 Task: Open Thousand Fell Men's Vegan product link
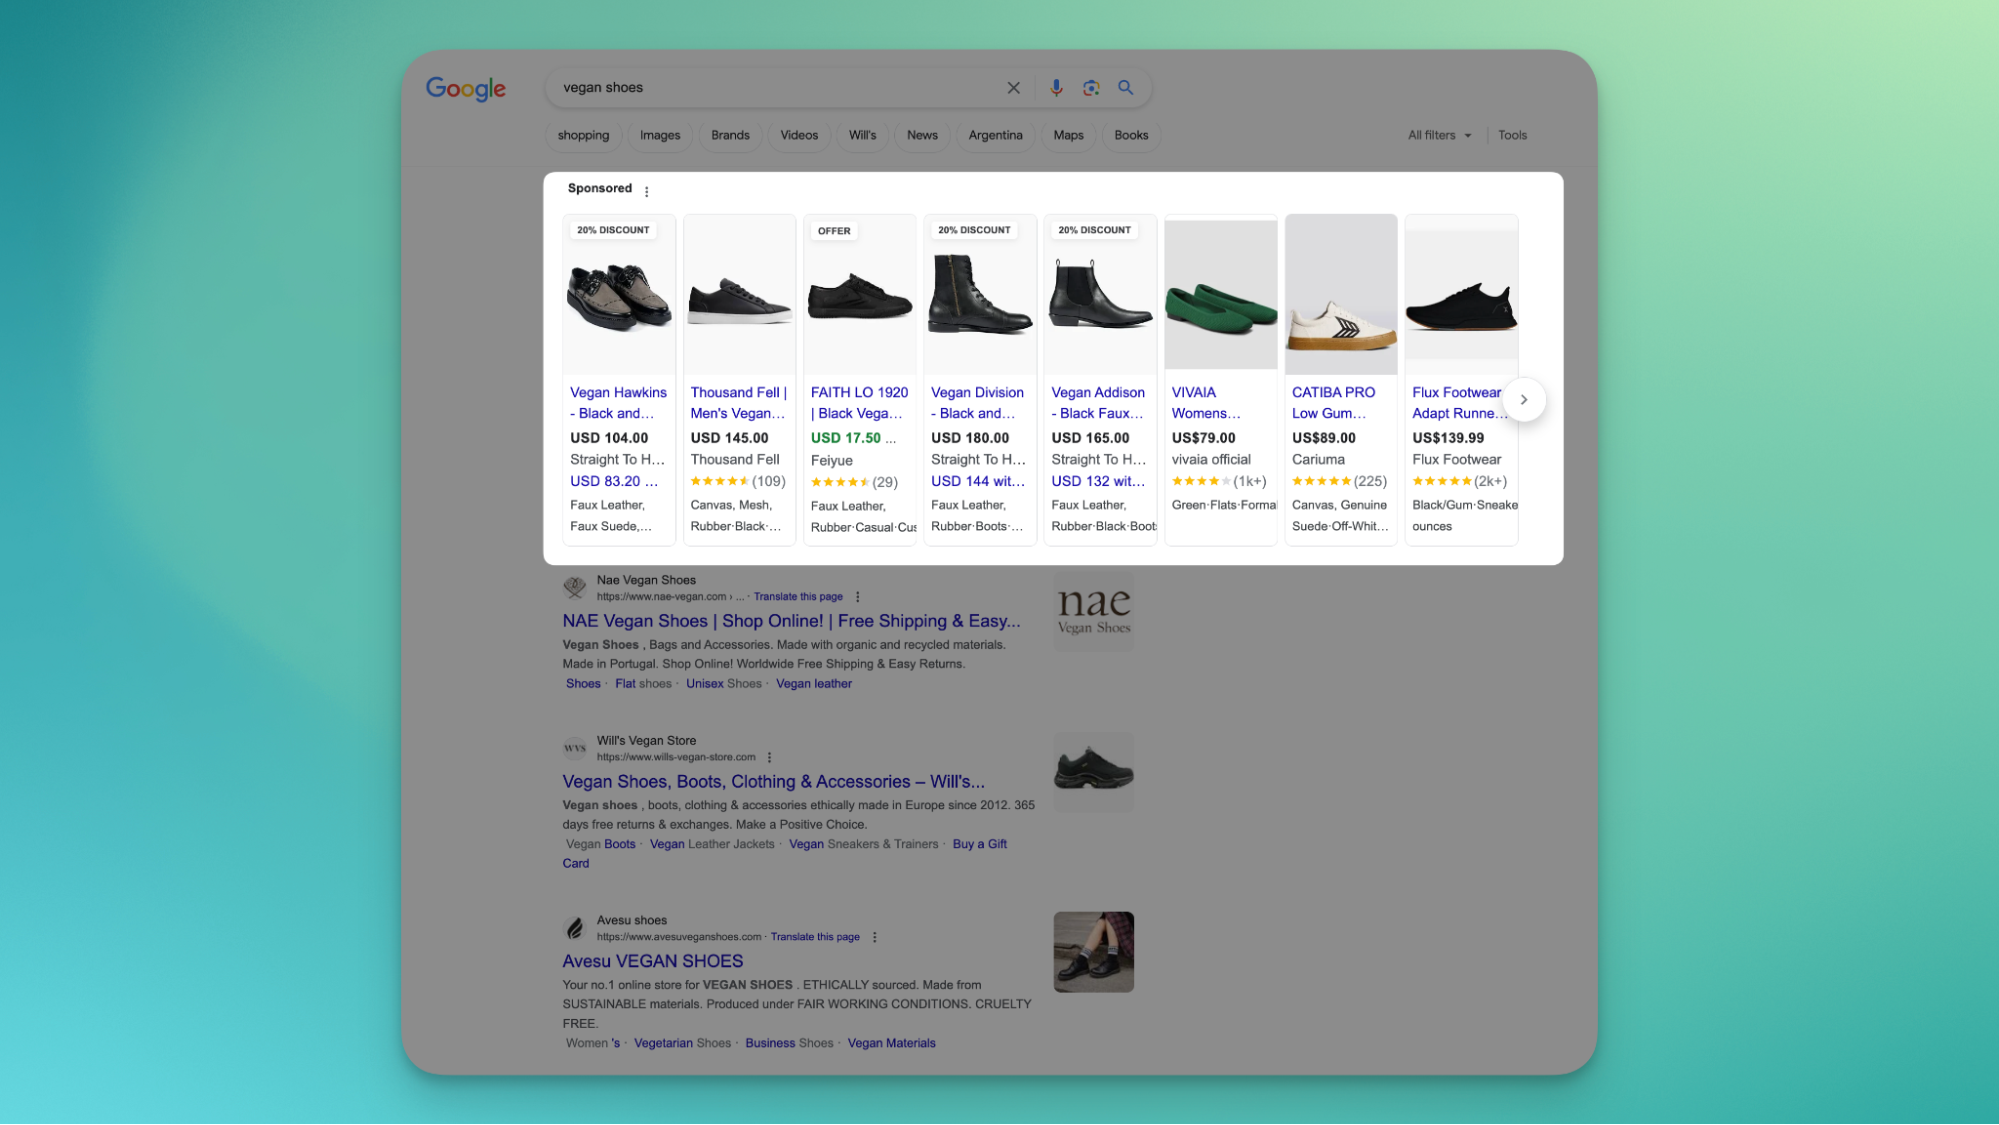pyautogui.click(x=739, y=403)
